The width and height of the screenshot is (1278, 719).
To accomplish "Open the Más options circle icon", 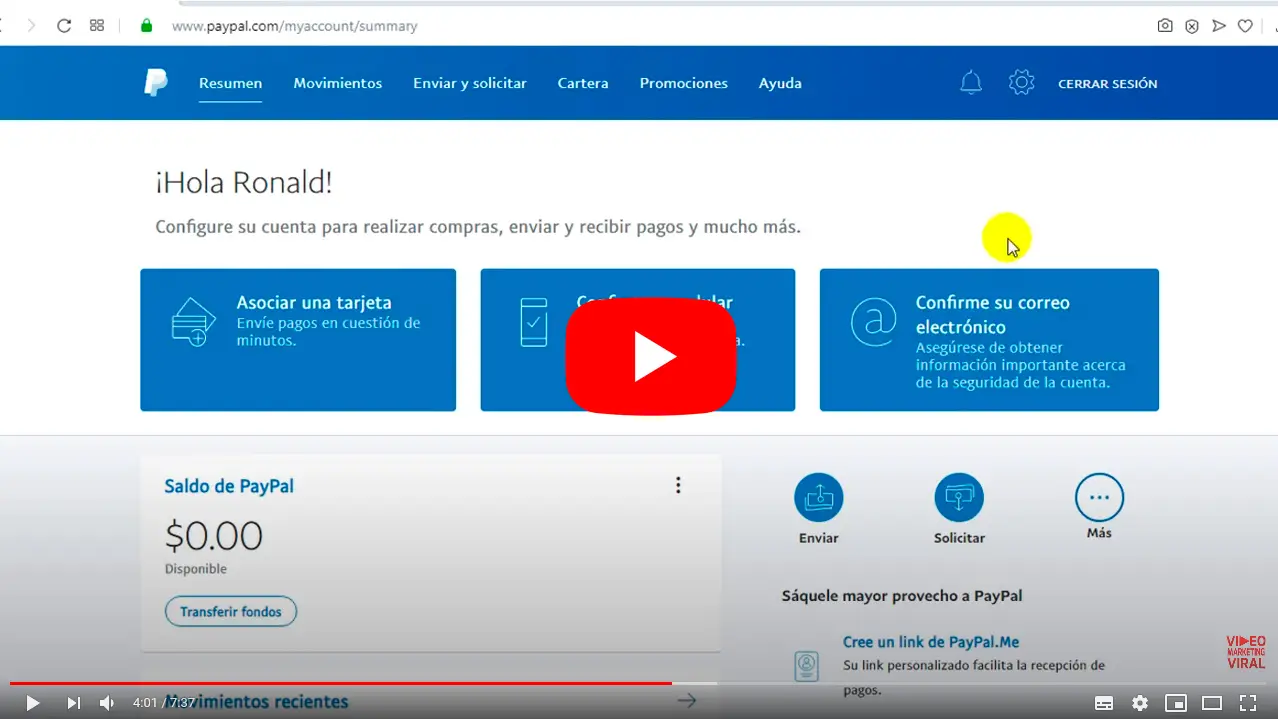I will pyautogui.click(x=1099, y=497).
